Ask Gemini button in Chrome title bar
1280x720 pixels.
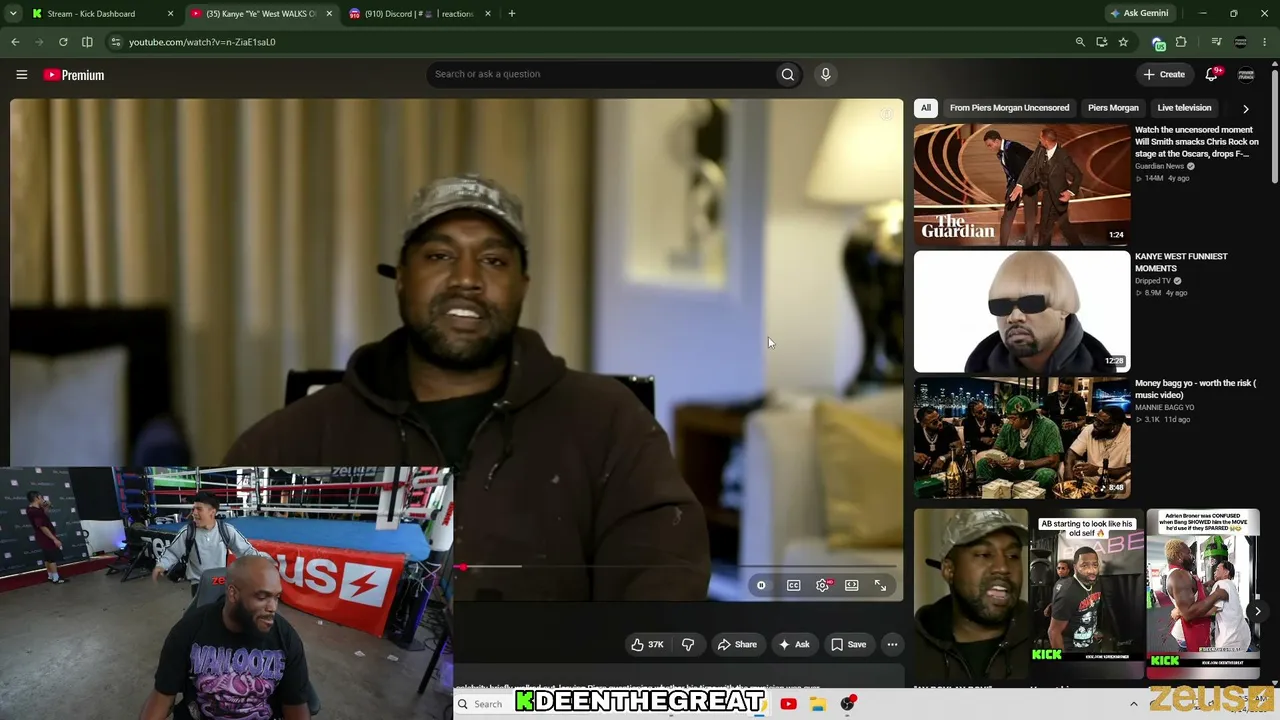pos(1138,14)
